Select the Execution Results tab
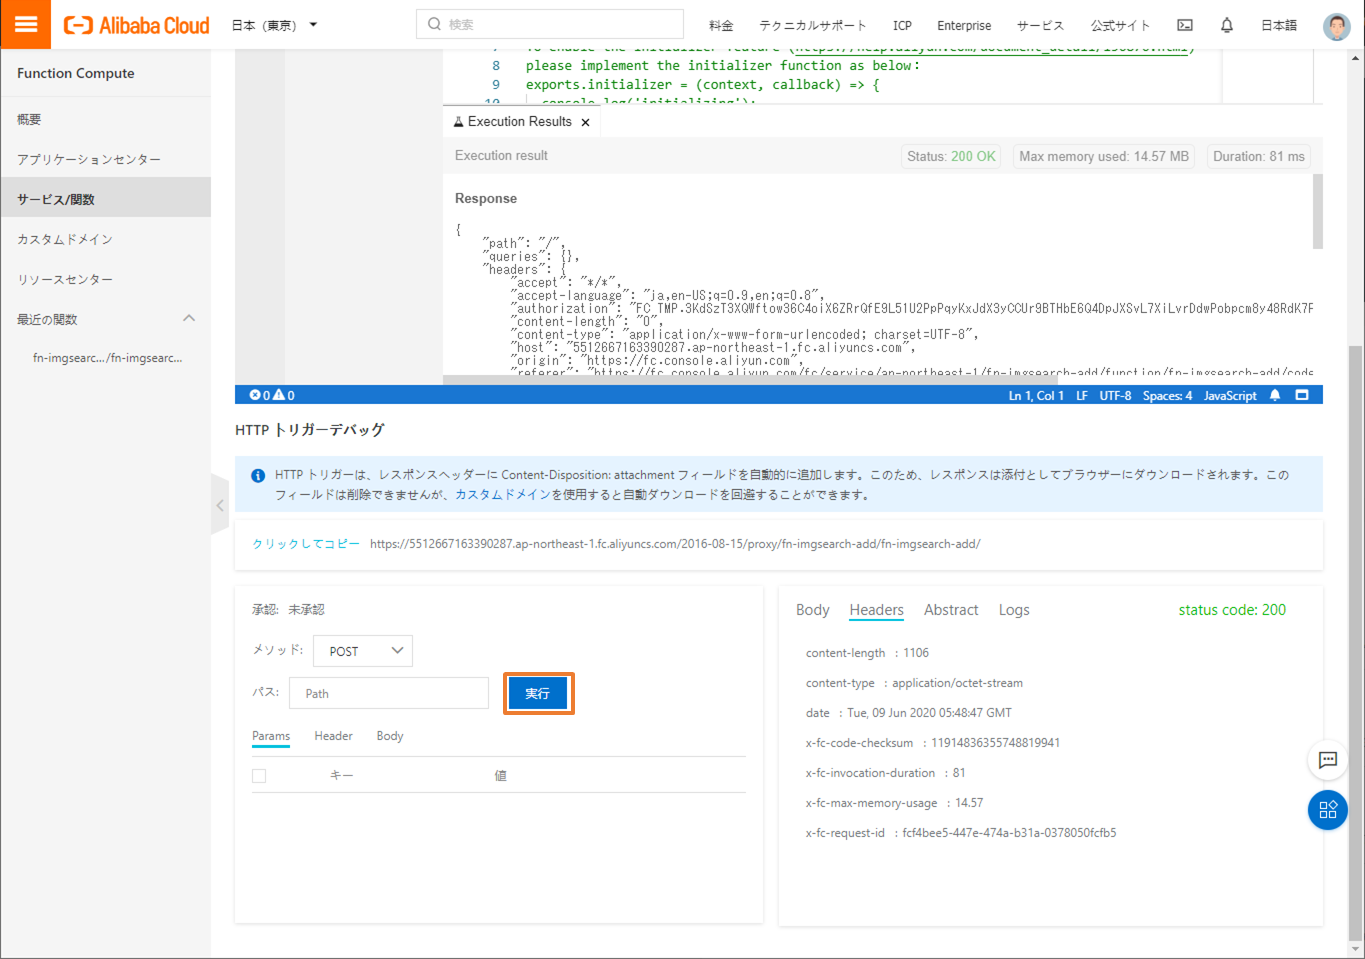Image resolution: width=1365 pixels, height=959 pixels. 520,121
